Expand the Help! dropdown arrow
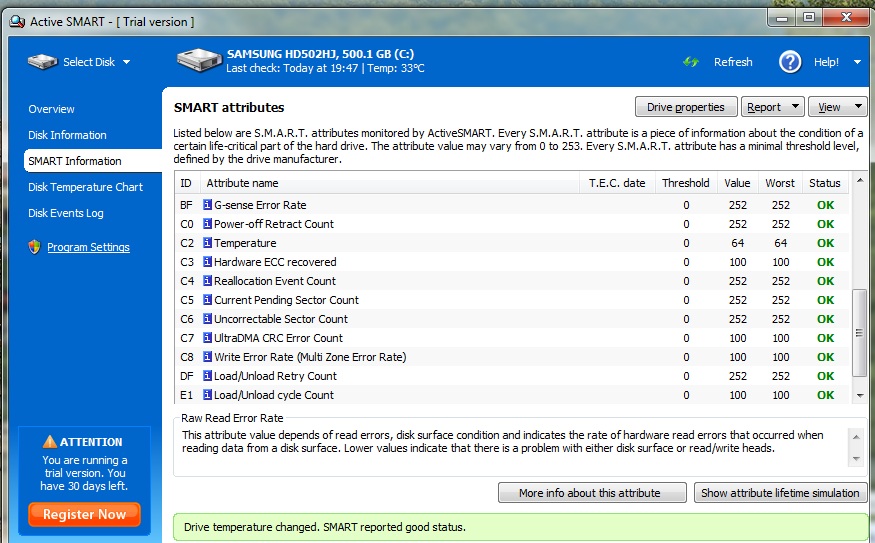This screenshot has width=875, height=543. tap(857, 62)
